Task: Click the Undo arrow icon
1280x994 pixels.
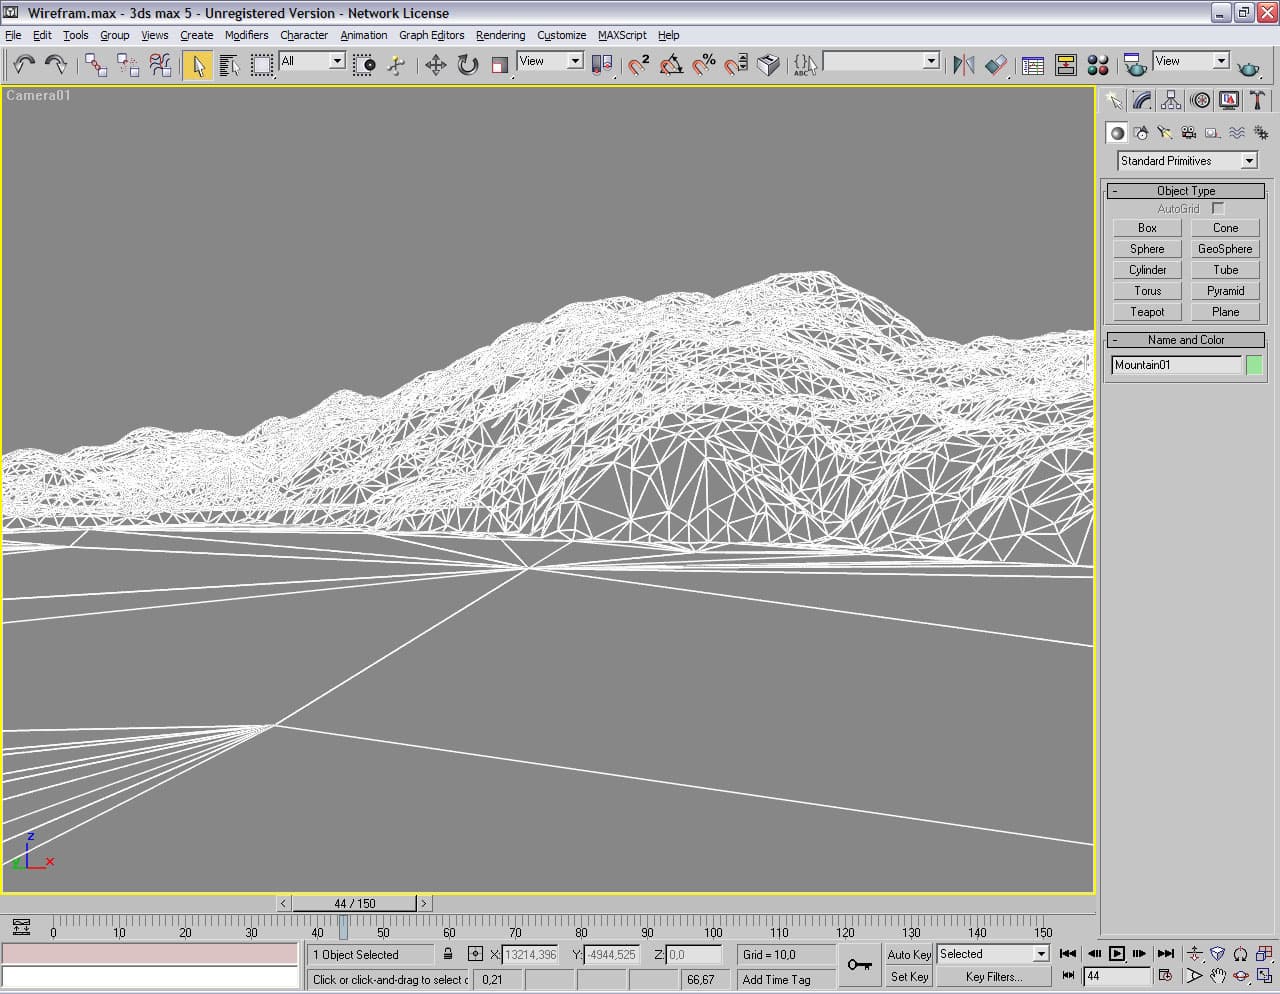Action: pos(23,65)
